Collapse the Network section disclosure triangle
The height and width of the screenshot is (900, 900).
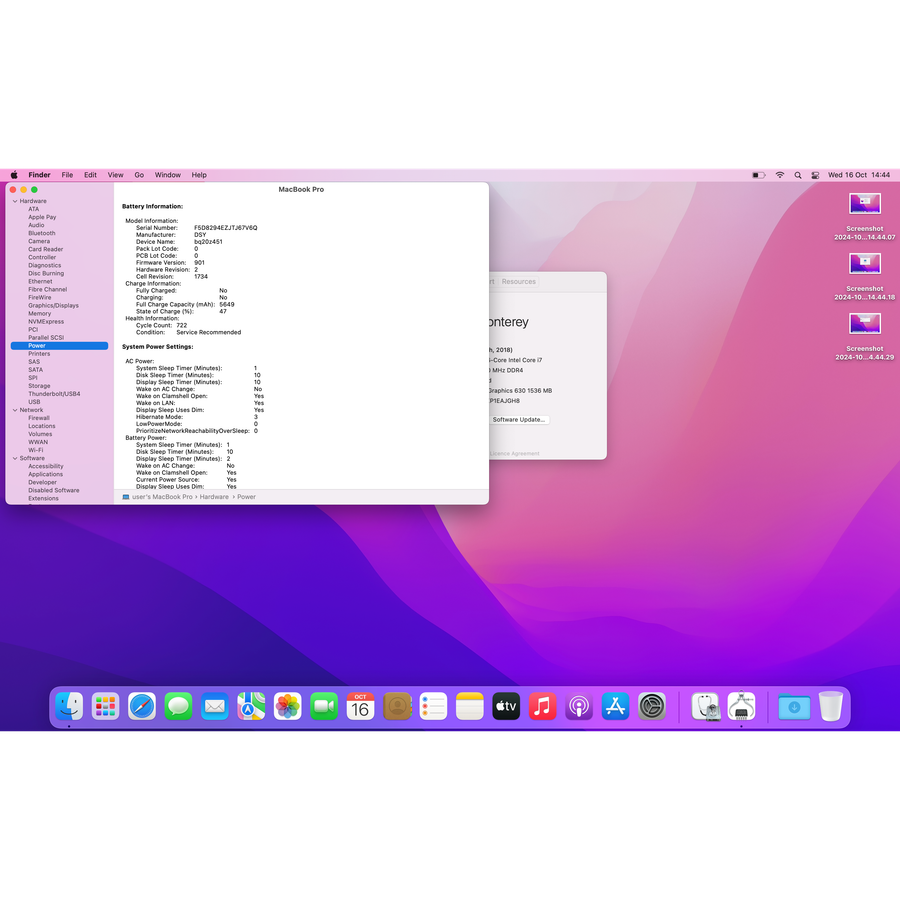[14, 410]
